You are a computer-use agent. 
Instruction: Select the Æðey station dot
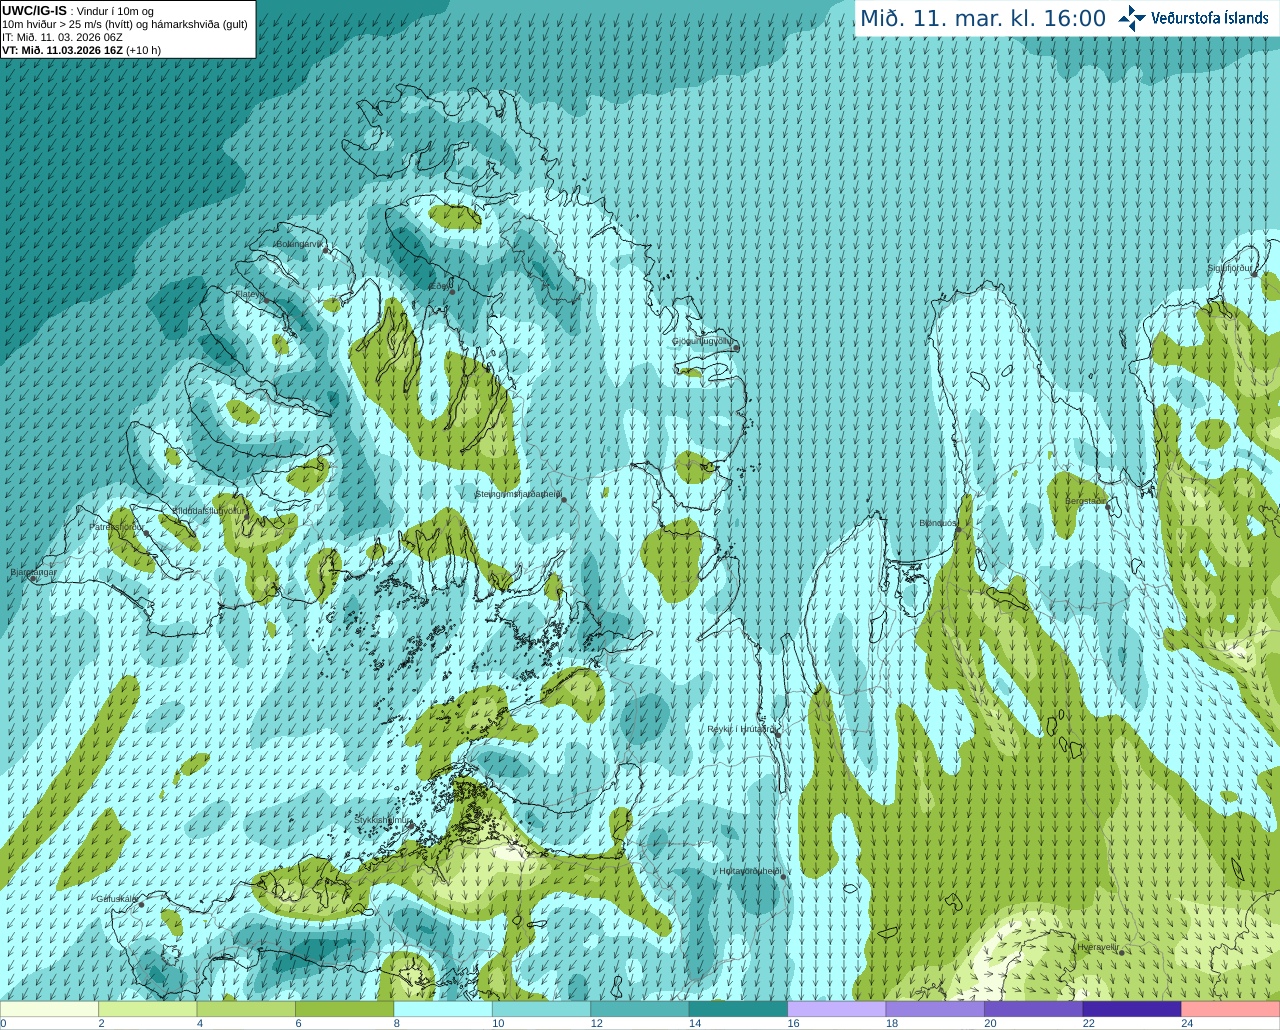(452, 291)
